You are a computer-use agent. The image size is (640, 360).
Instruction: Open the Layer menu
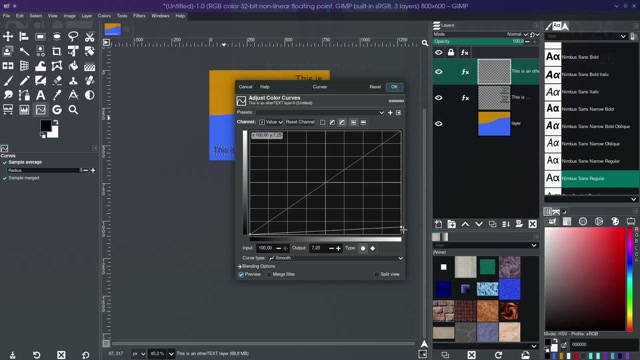pyautogui.click(x=87, y=16)
